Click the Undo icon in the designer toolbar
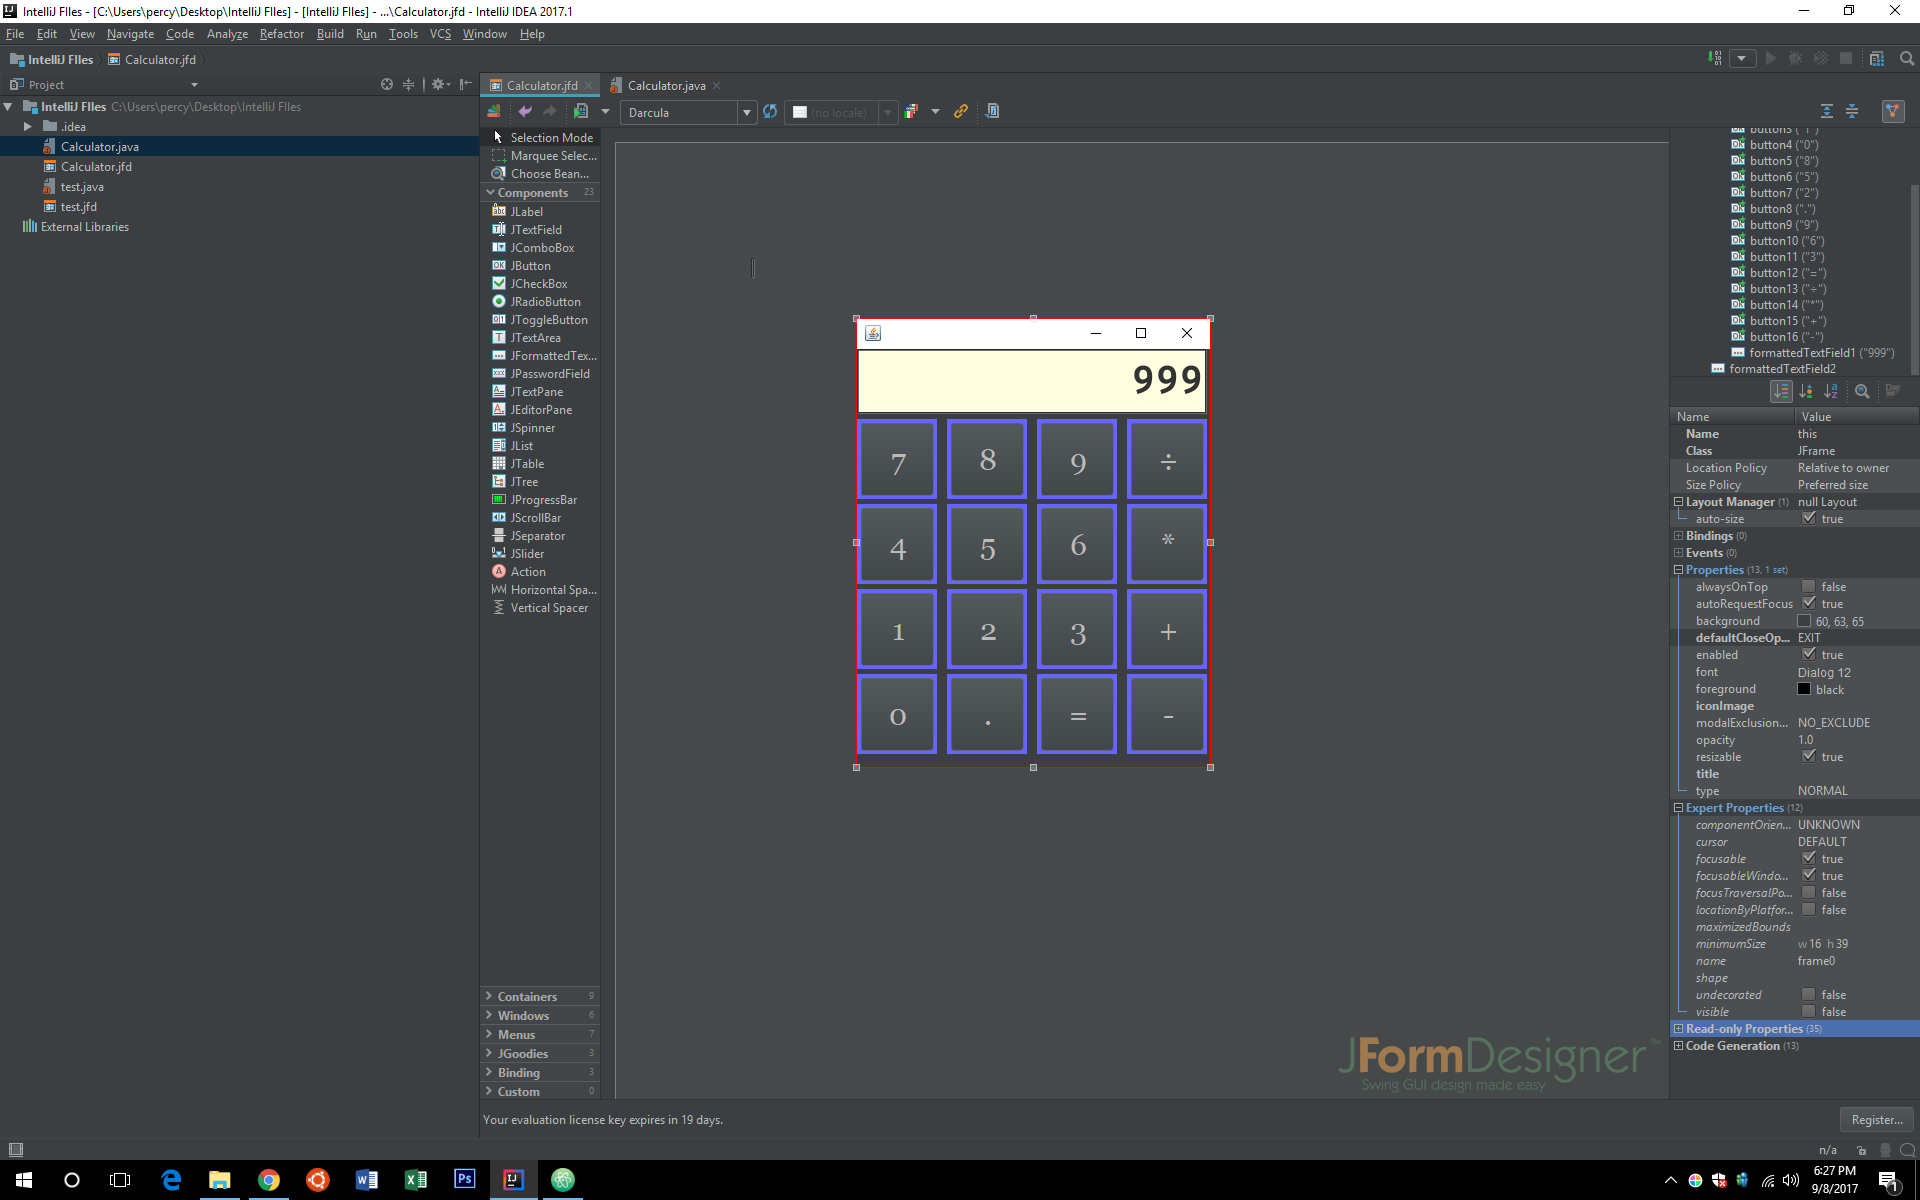 pos(525,111)
